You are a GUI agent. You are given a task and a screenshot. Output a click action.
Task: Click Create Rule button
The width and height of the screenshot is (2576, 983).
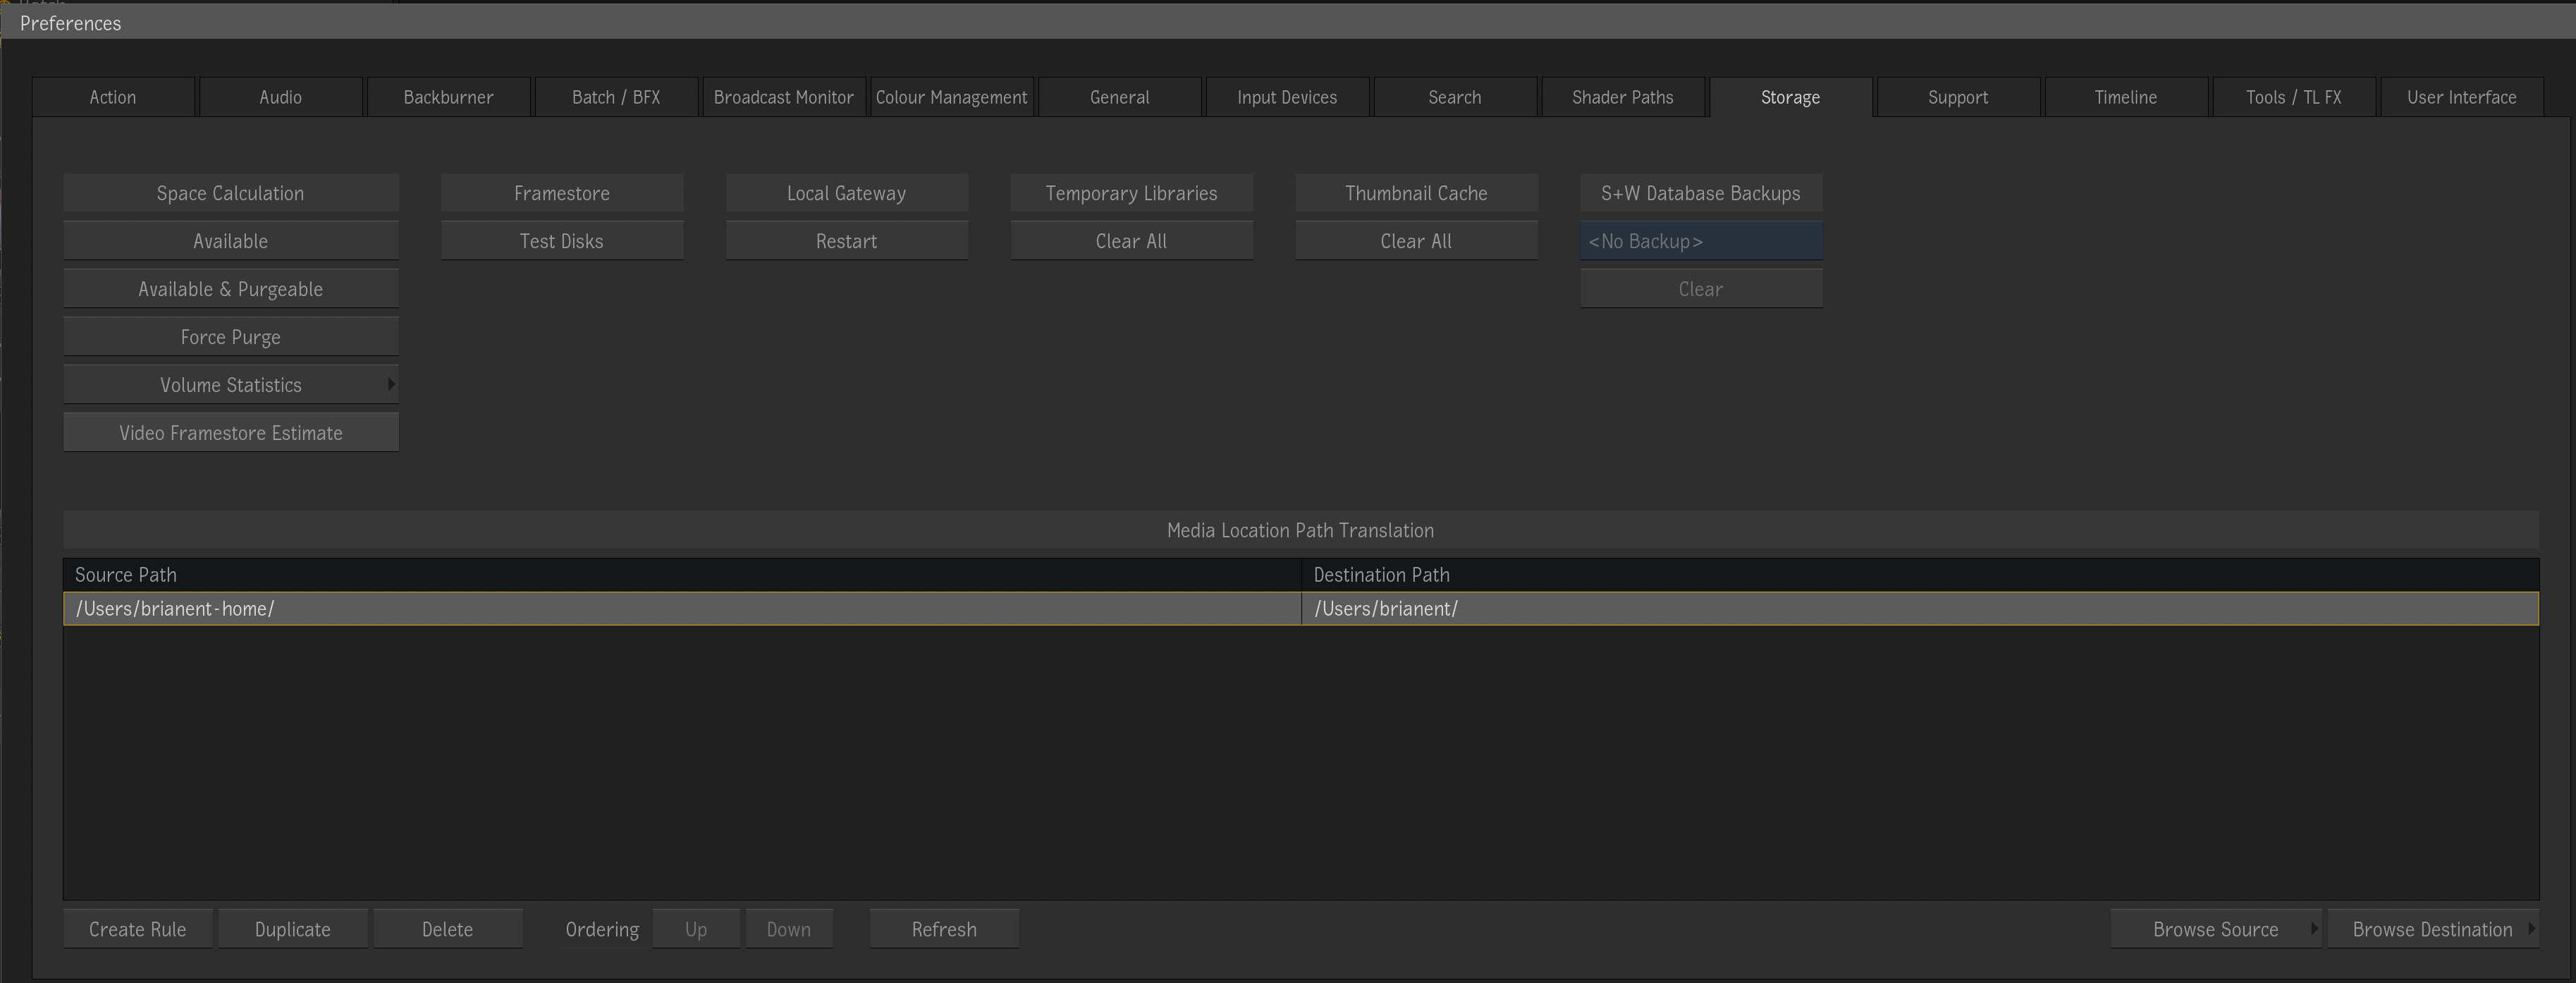(137, 929)
